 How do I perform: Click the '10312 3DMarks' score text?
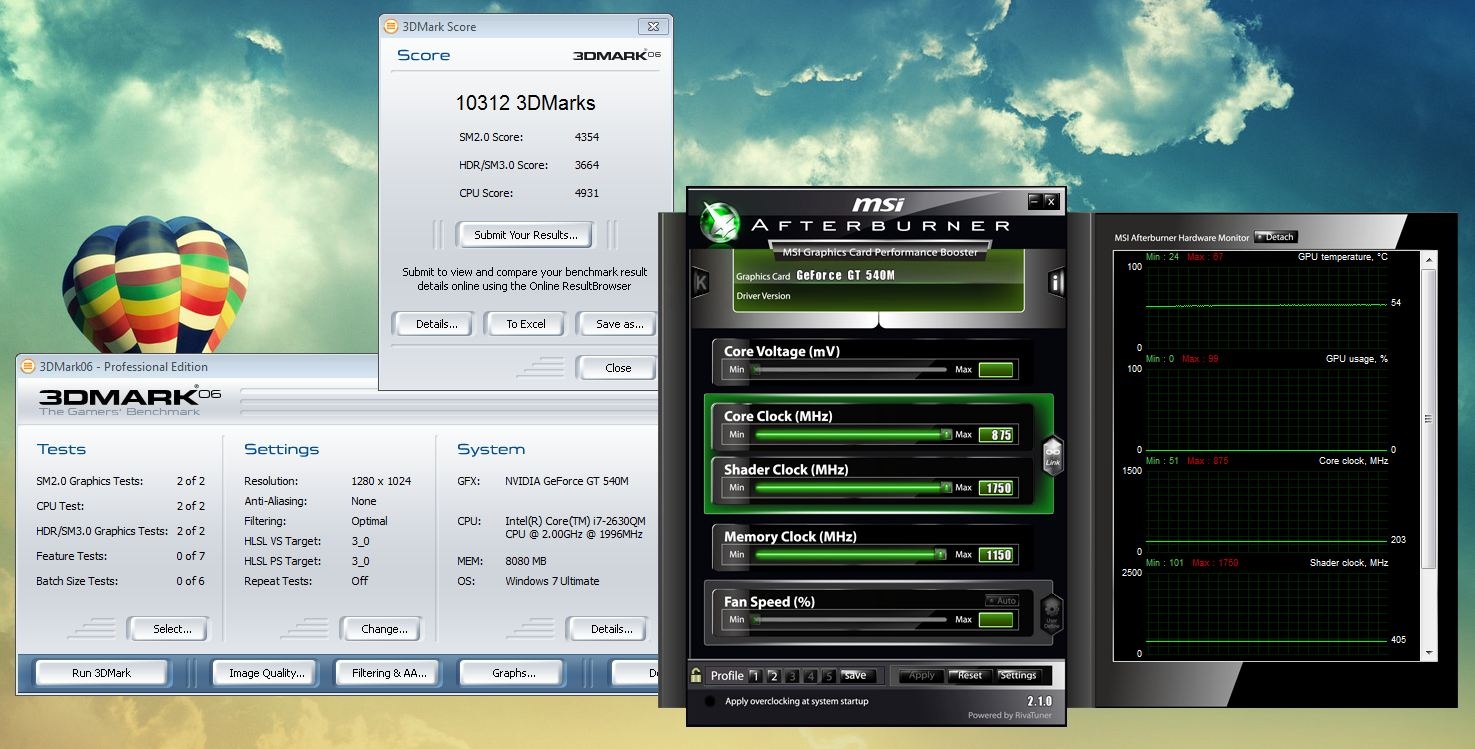click(x=525, y=103)
